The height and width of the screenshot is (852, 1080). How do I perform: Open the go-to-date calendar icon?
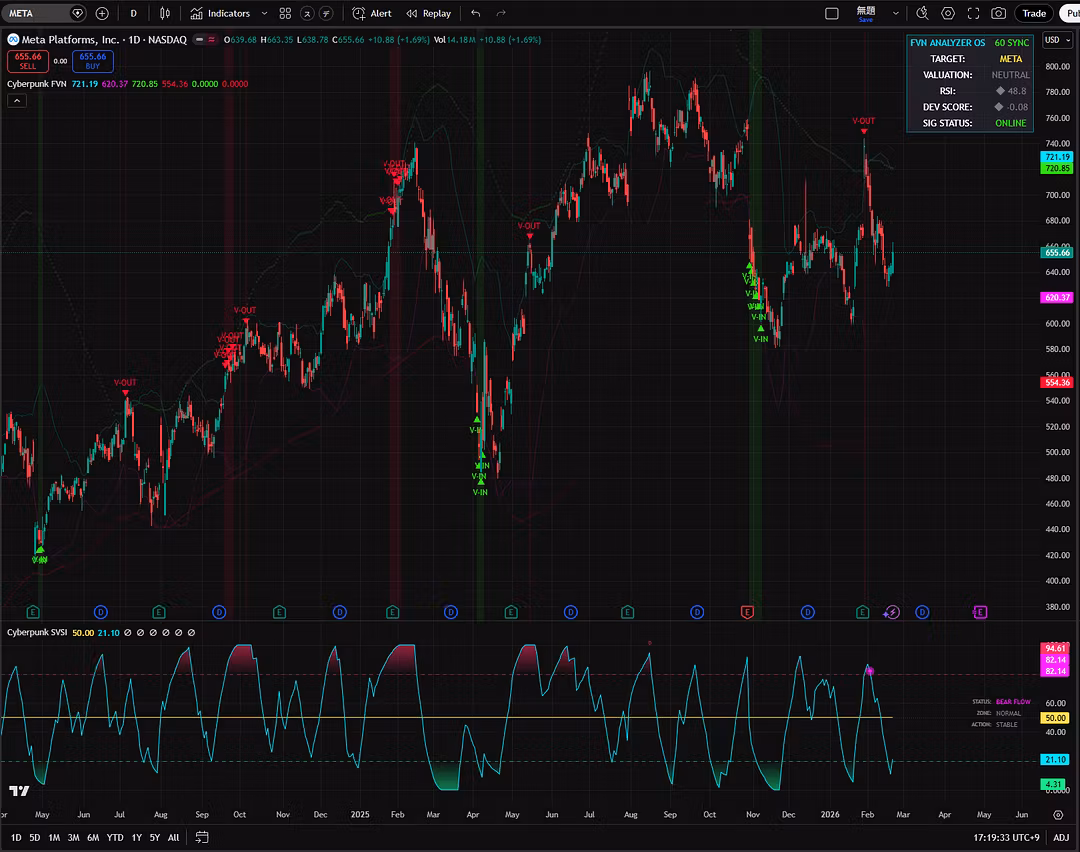202,838
